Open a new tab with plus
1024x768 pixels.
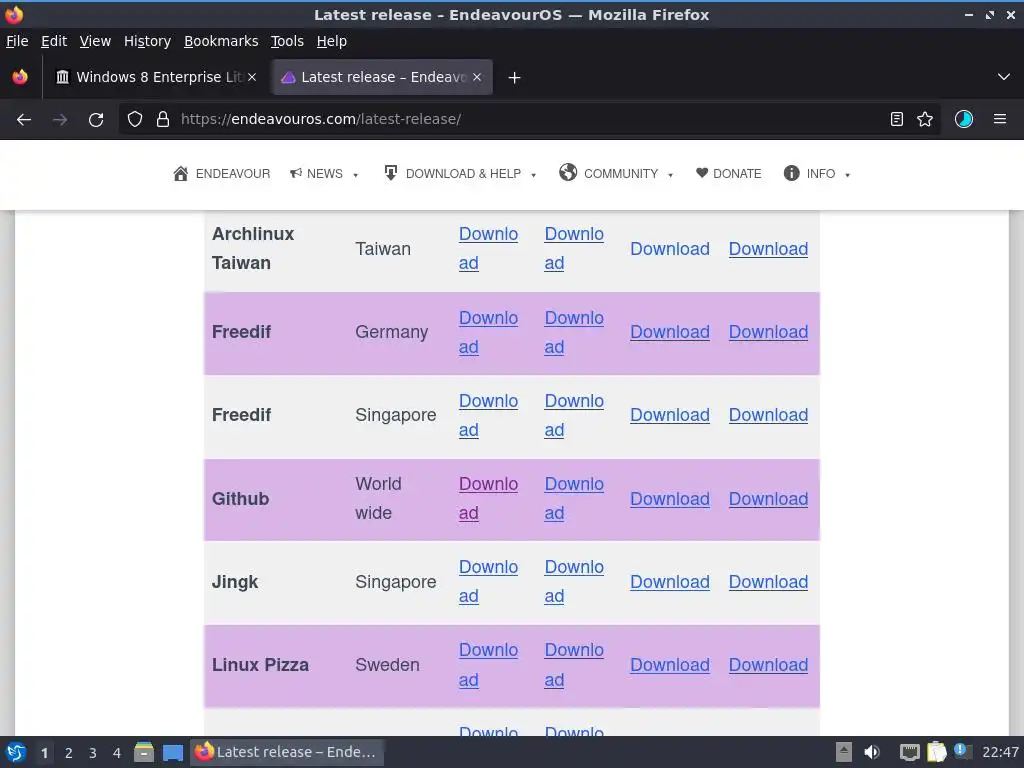(x=514, y=78)
